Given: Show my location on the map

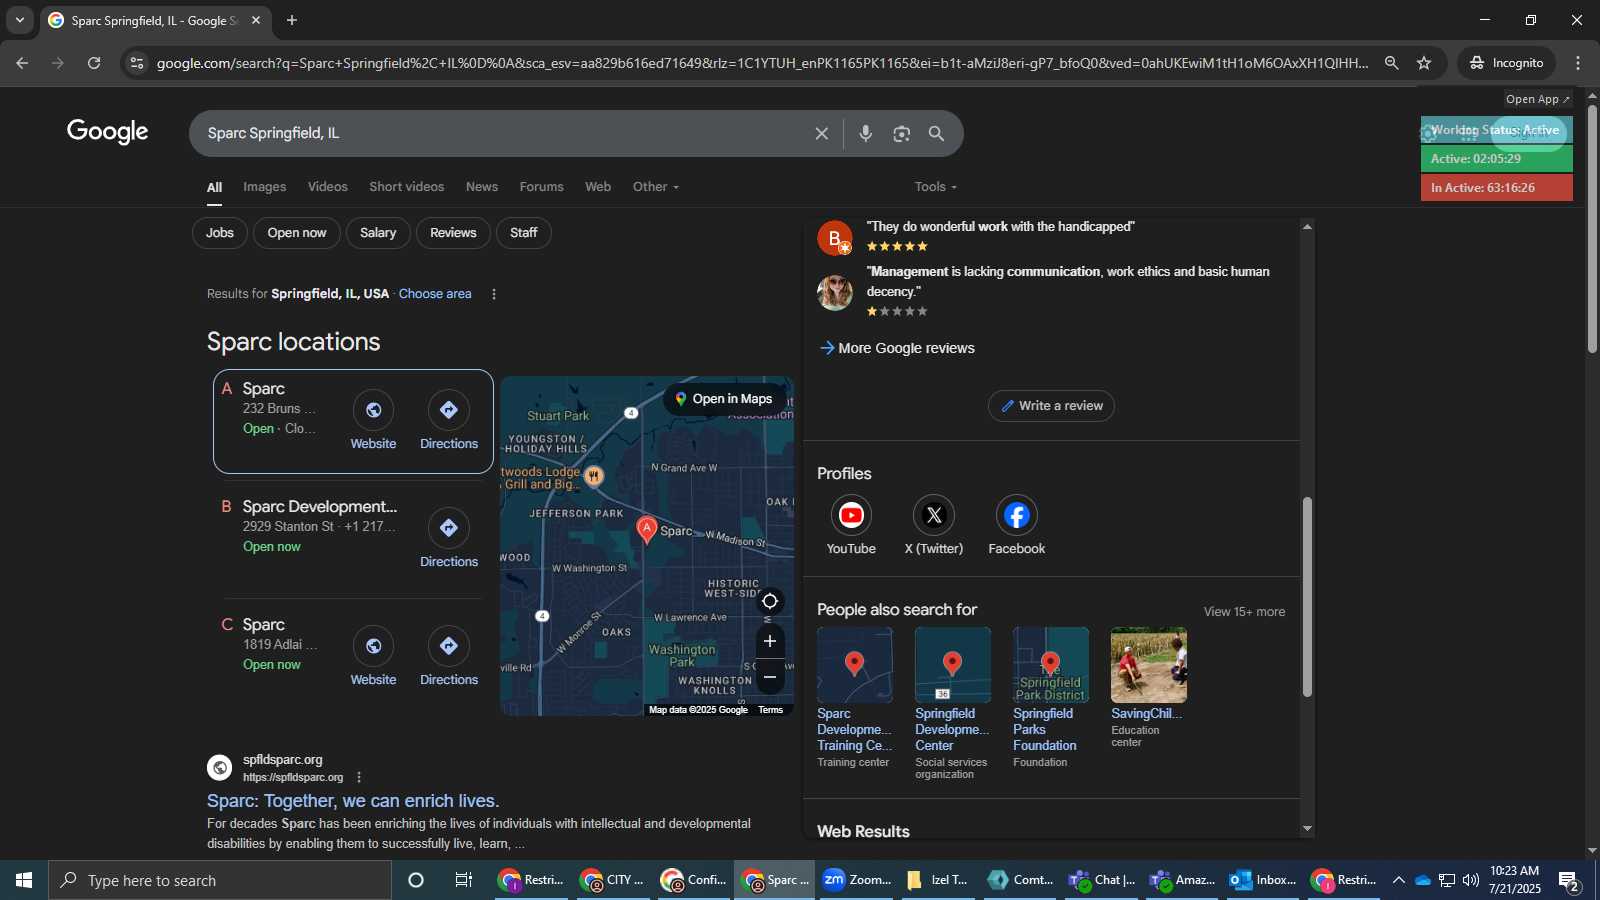Looking at the screenshot, I should (x=770, y=601).
